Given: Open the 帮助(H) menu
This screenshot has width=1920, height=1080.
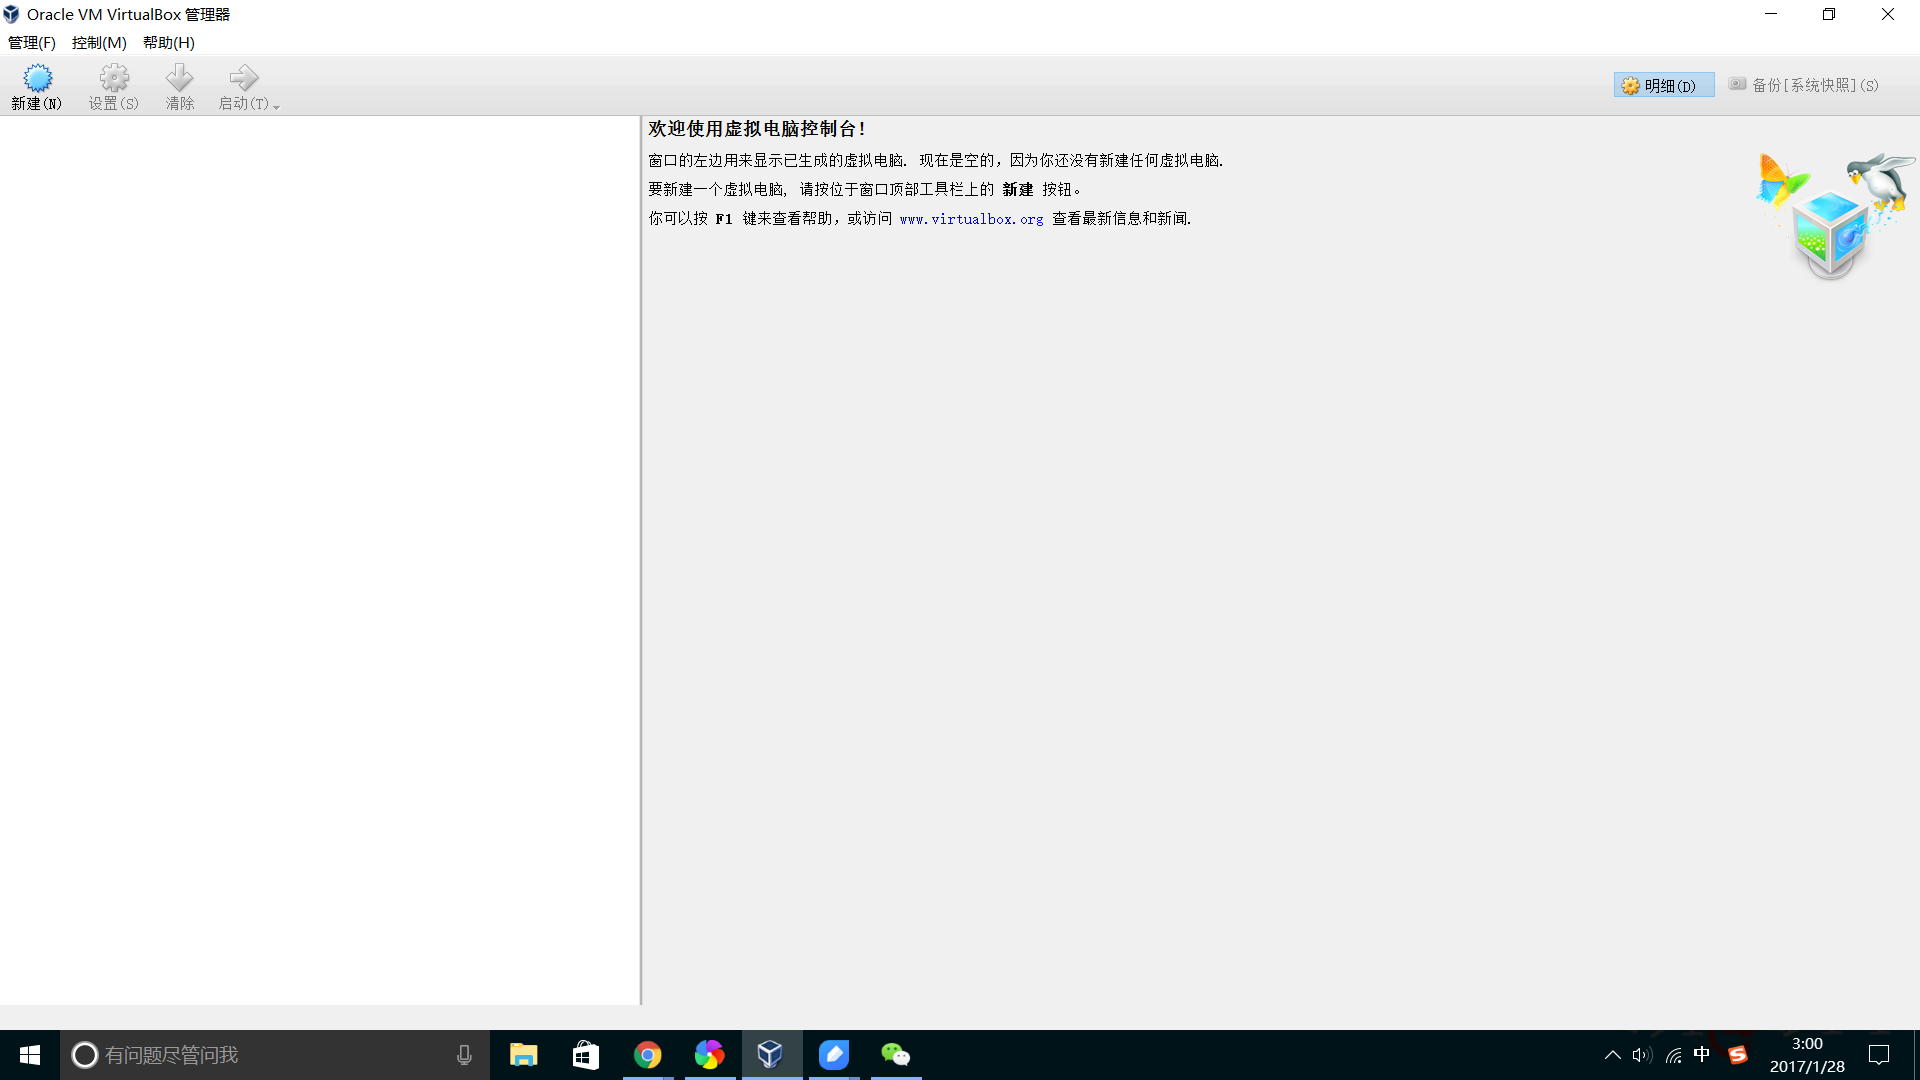Looking at the screenshot, I should coord(169,42).
